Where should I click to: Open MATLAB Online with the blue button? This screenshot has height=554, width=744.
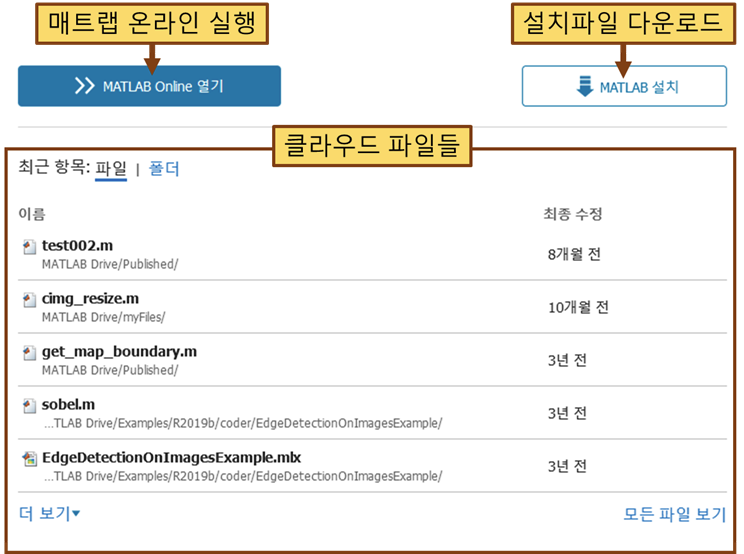click(149, 86)
